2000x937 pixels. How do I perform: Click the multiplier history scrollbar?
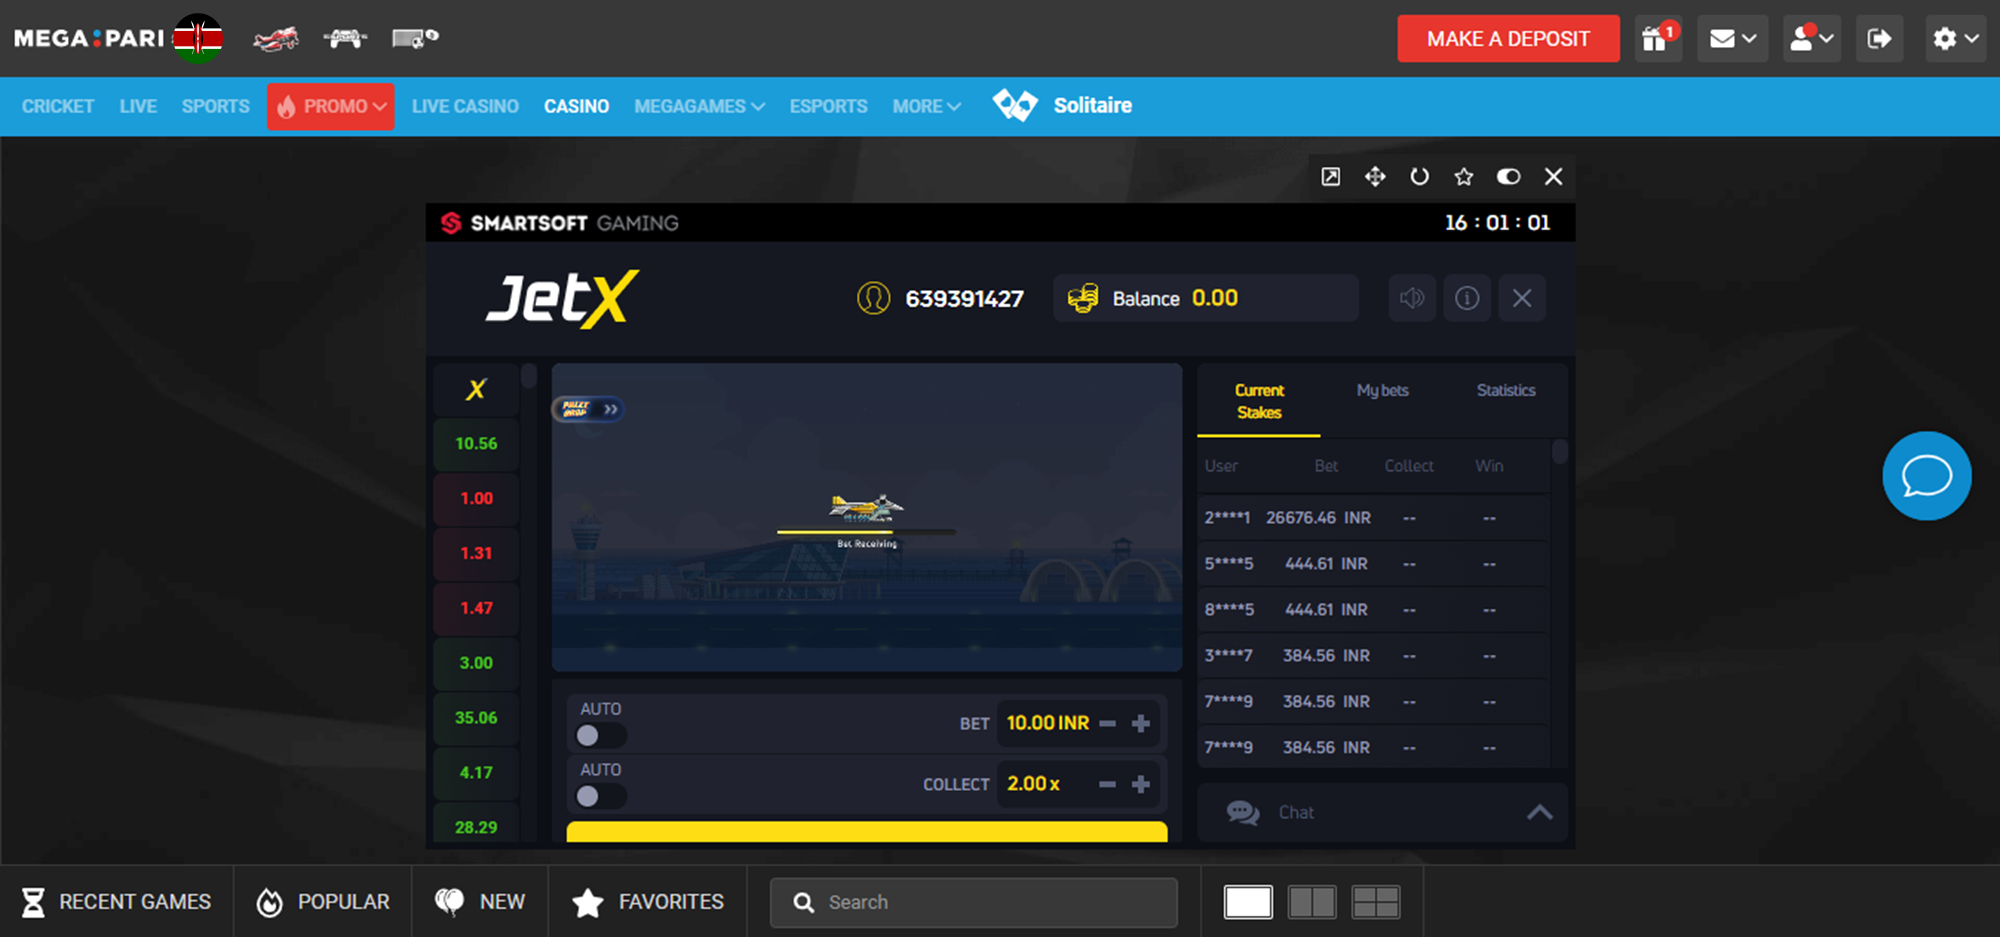(x=529, y=376)
